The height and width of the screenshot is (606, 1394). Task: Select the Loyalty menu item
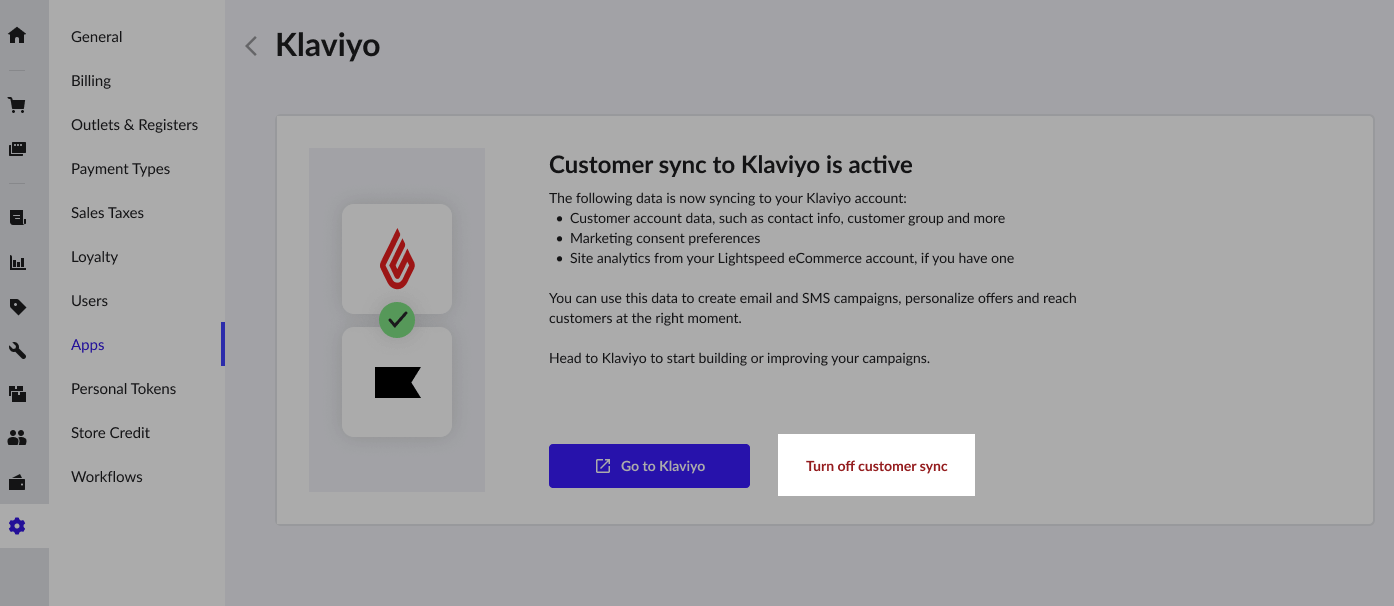[94, 256]
